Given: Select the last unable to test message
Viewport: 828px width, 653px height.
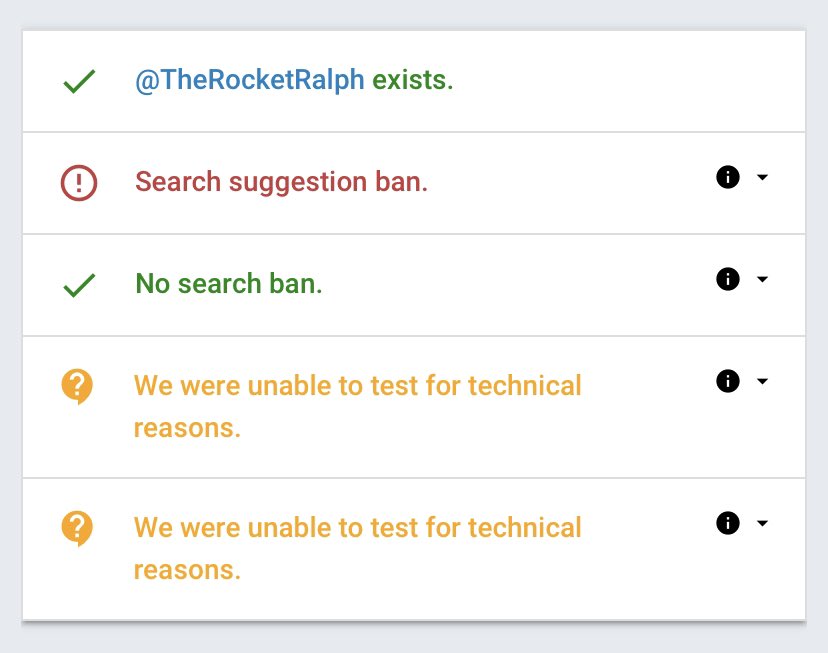Looking at the screenshot, I should tap(357, 548).
